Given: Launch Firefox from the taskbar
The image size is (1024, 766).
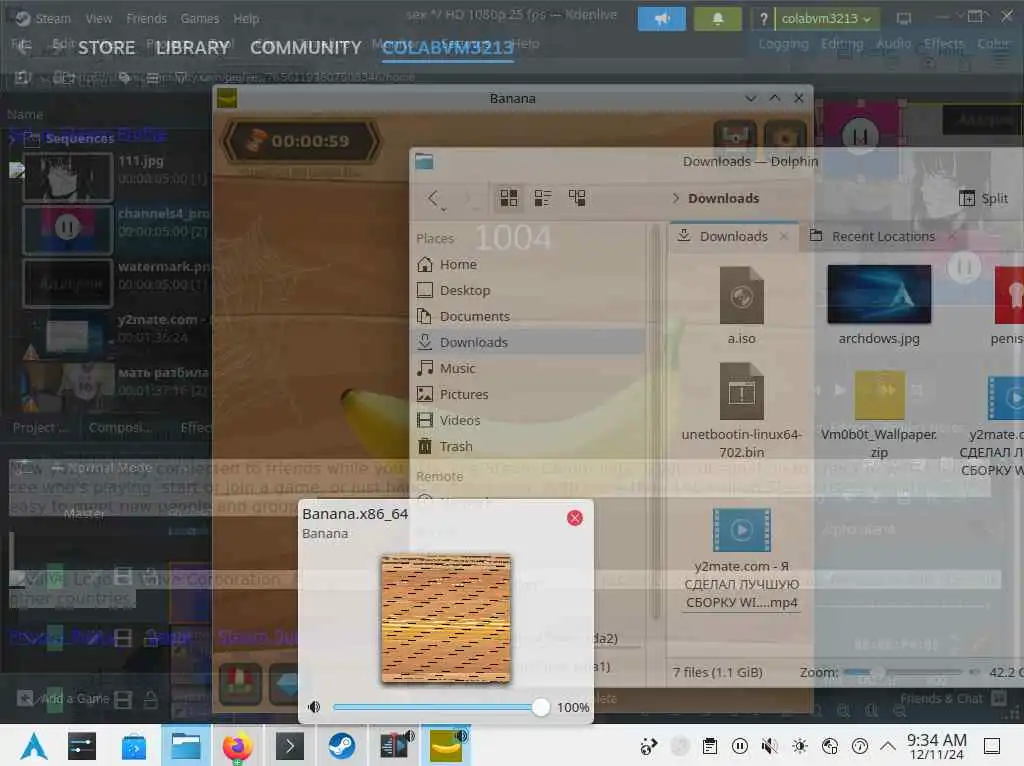Looking at the screenshot, I should (x=237, y=746).
